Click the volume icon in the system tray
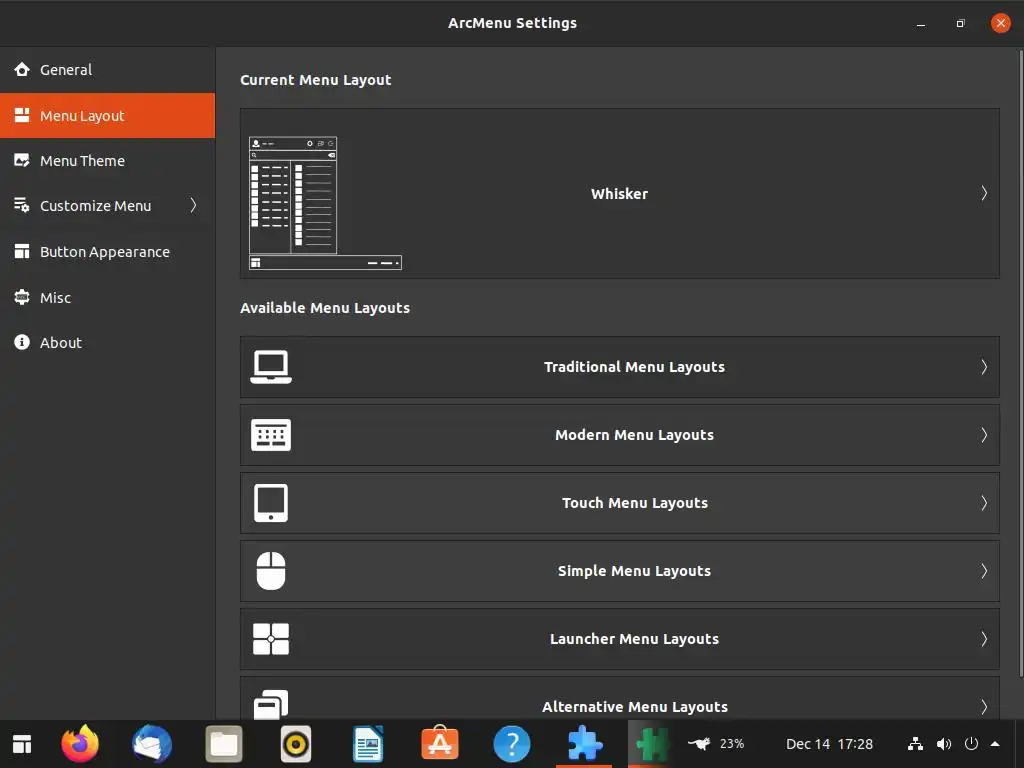This screenshot has height=768, width=1024. 944,744
